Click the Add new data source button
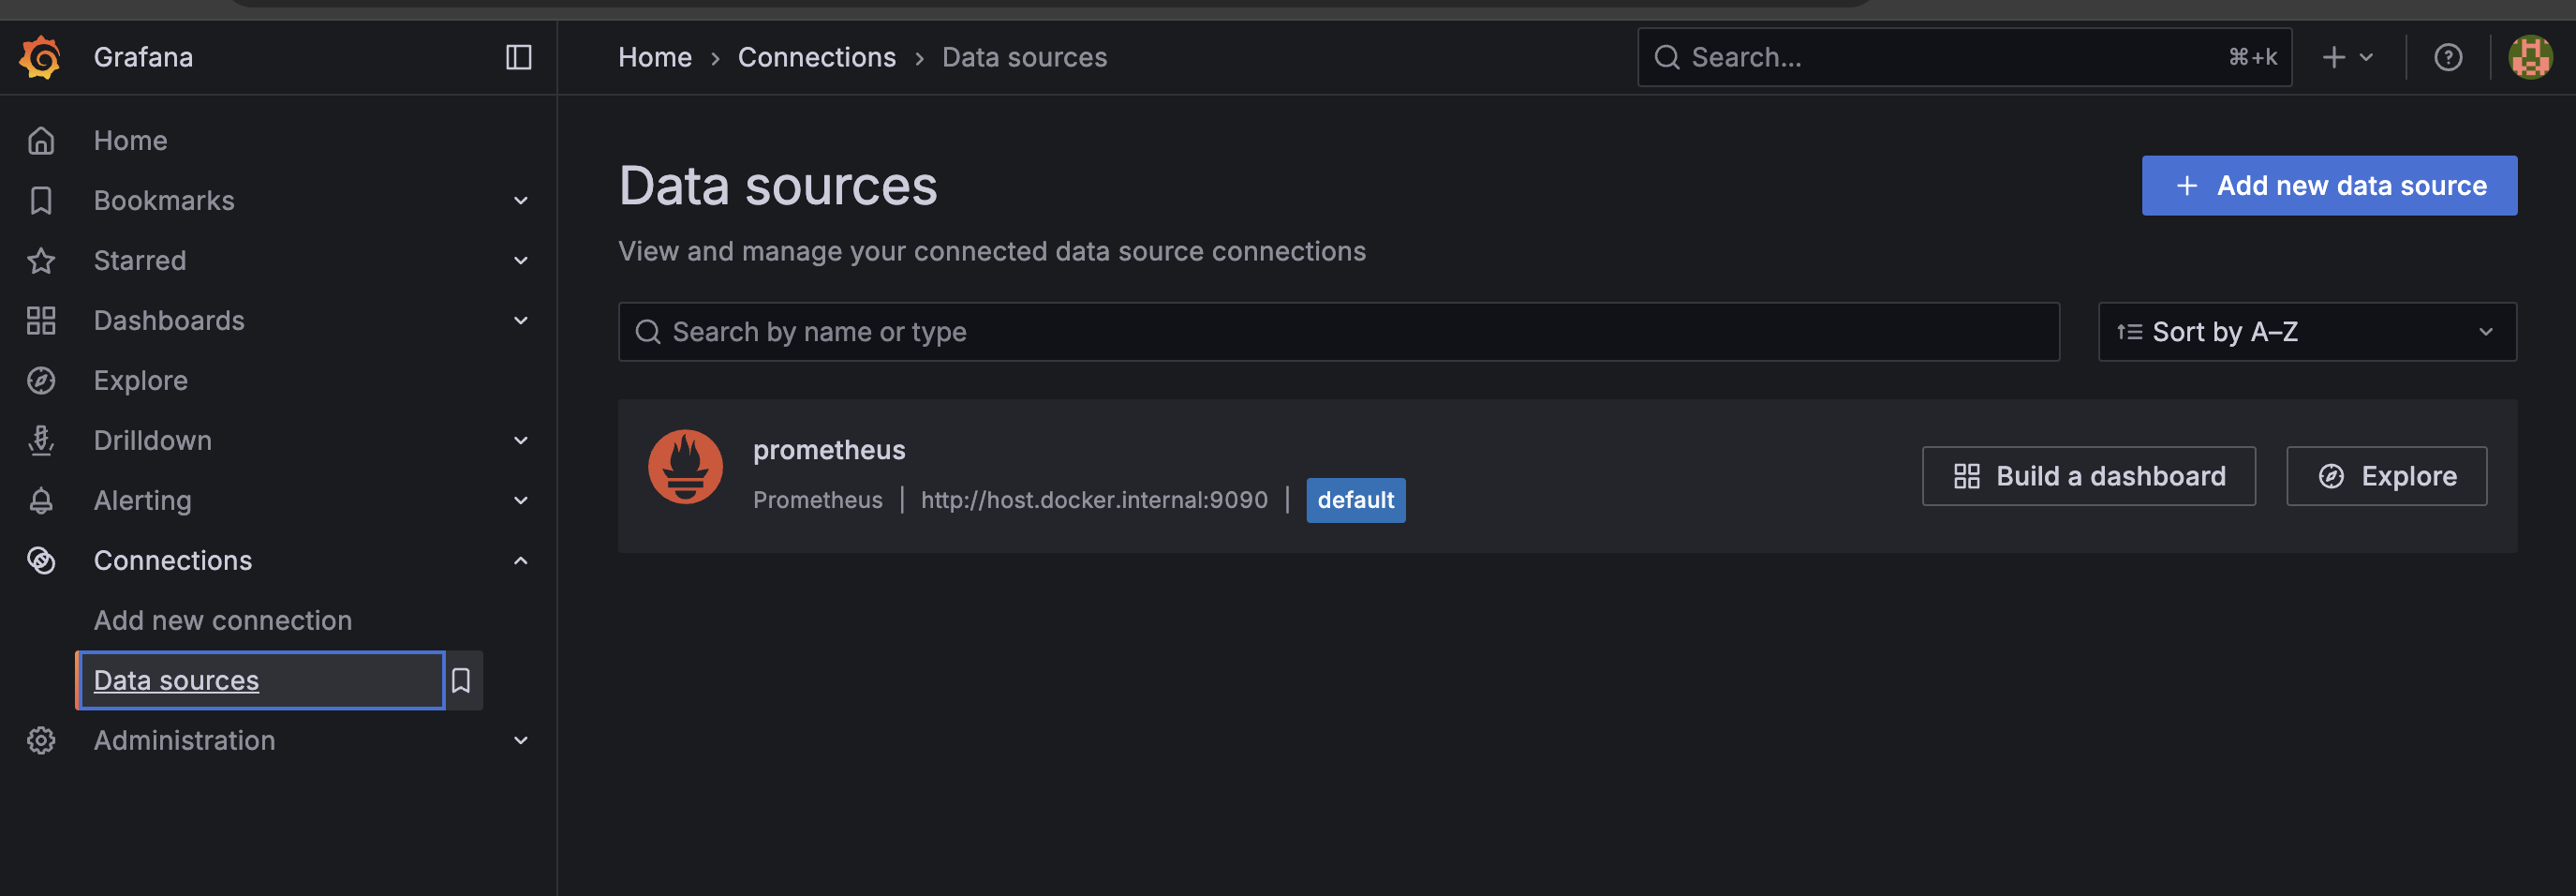Screen dimensions: 2576x896 coord(2329,185)
